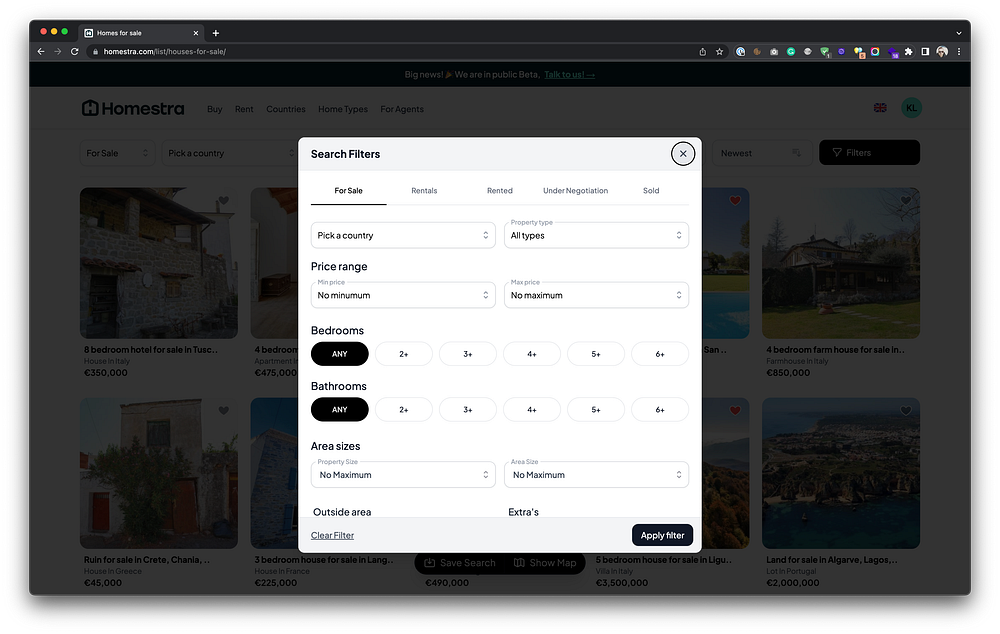Favorite the Land in Algarve listing heart
The width and height of the screenshot is (1000, 634).
point(906,411)
